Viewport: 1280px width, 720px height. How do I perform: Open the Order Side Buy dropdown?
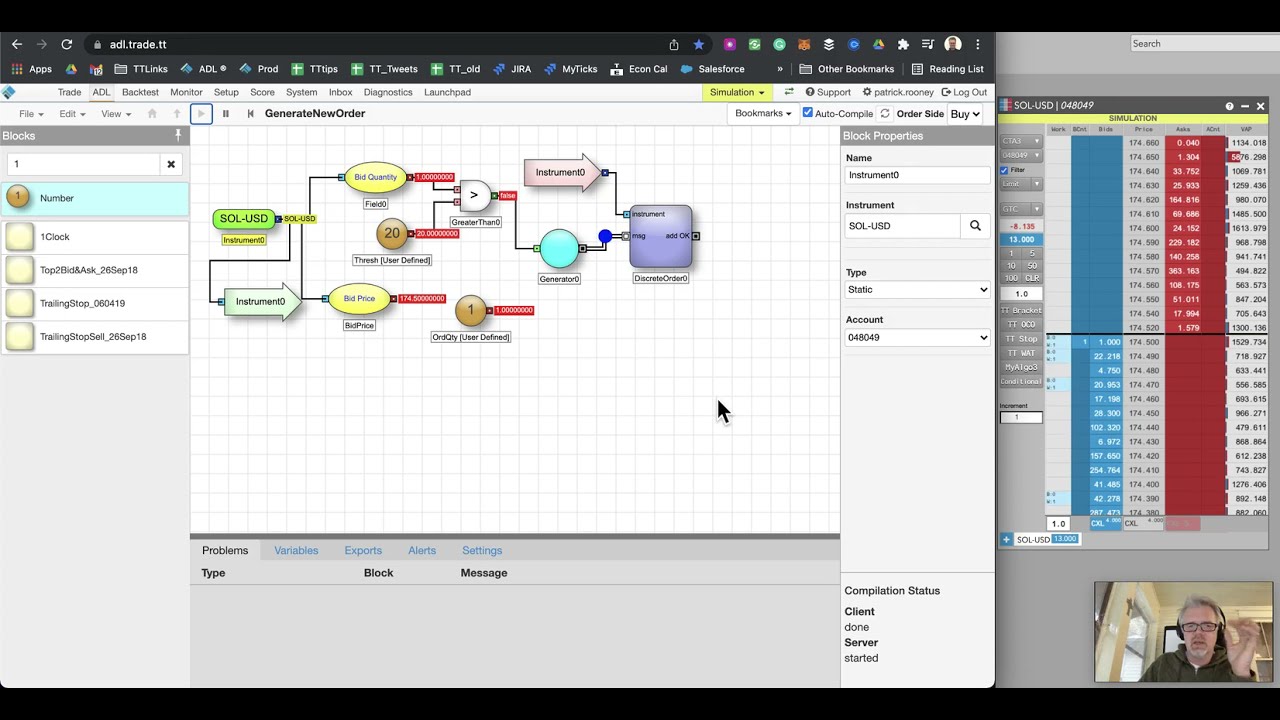[x=965, y=114]
